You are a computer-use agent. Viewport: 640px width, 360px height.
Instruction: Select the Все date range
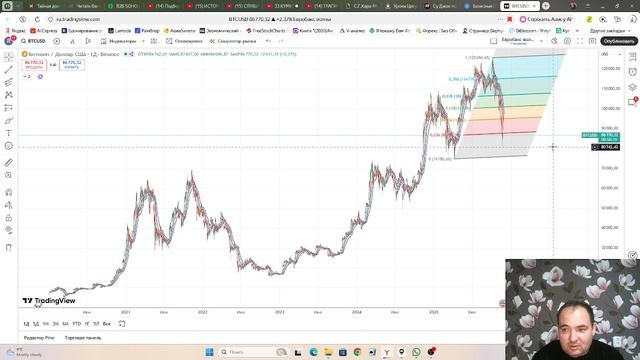tap(107, 324)
